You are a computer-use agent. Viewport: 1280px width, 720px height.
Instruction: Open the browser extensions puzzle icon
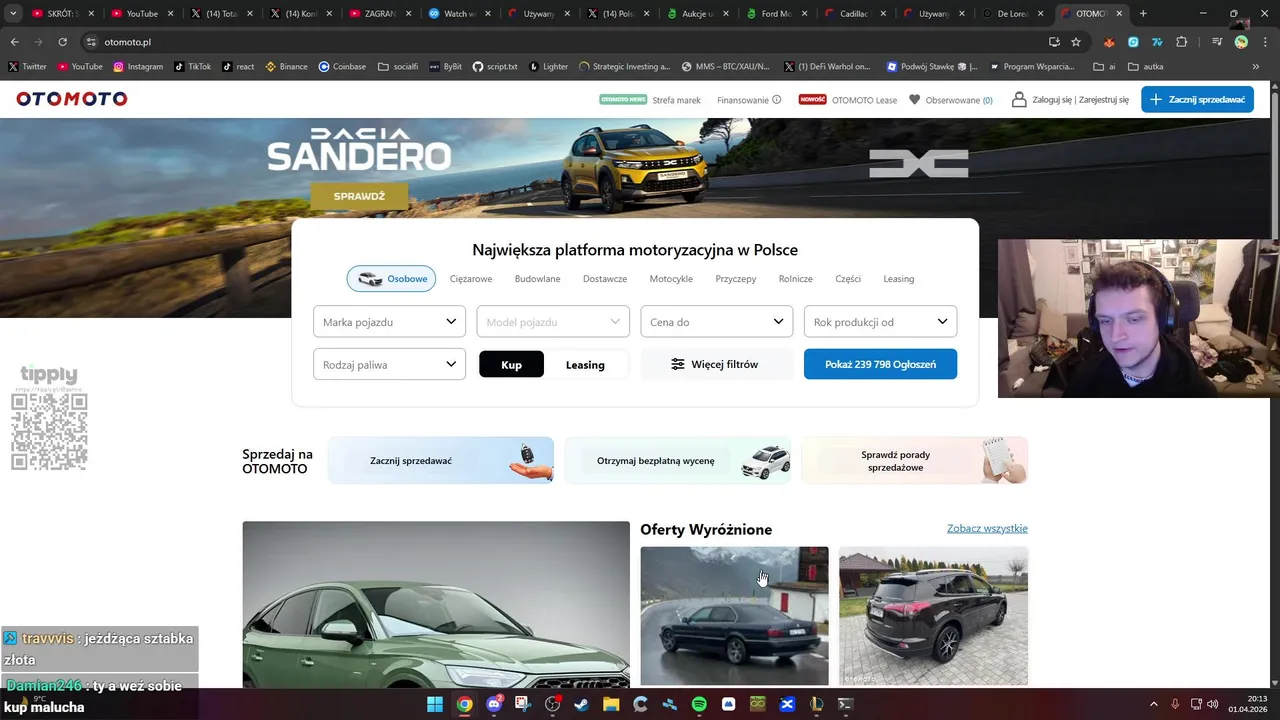click(1182, 42)
